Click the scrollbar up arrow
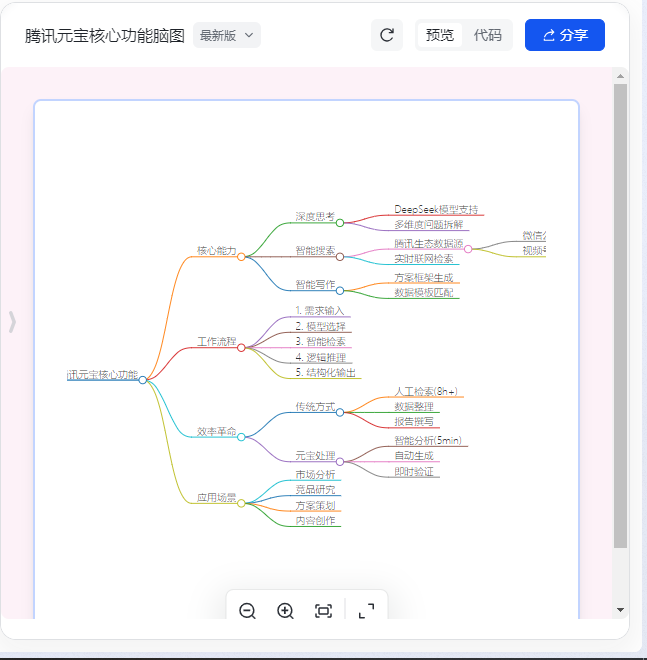The width and height of the screenshot is (647, 660). click(620, 76)
